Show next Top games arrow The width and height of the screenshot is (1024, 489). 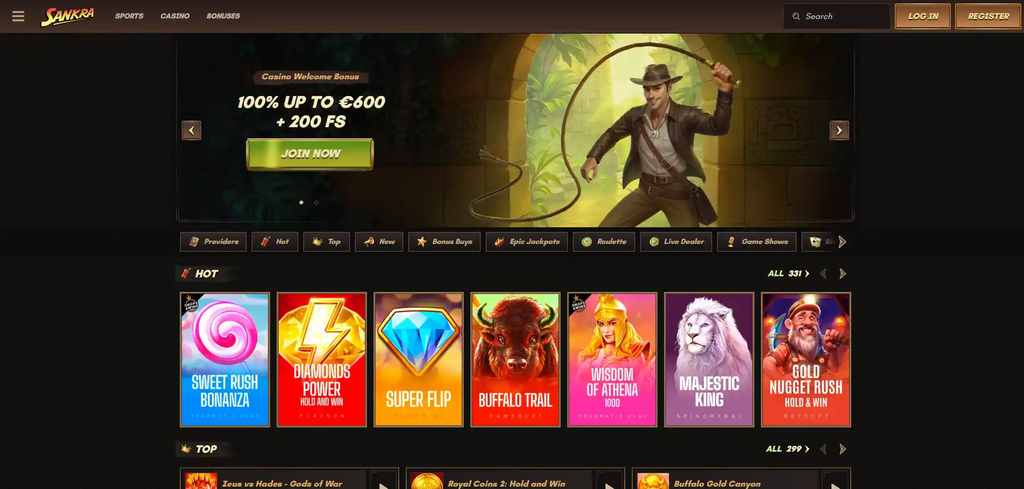coord(842,449)
